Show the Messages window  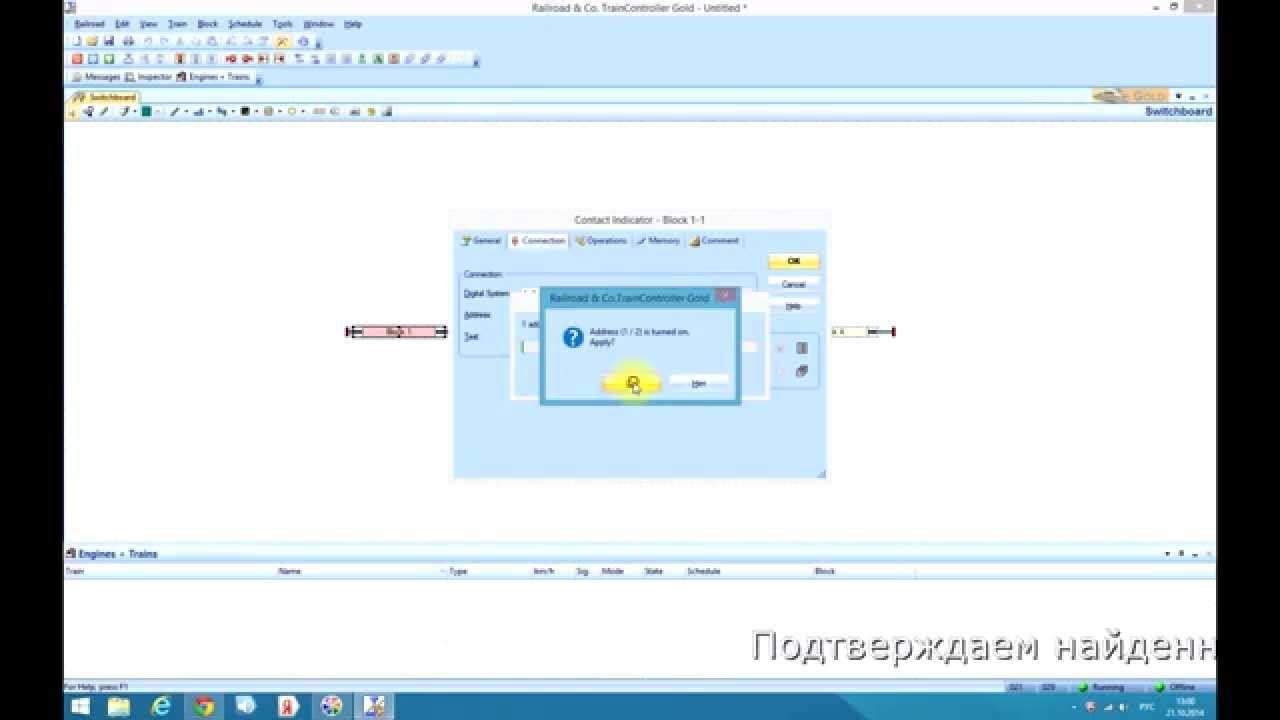click(96, 77)
